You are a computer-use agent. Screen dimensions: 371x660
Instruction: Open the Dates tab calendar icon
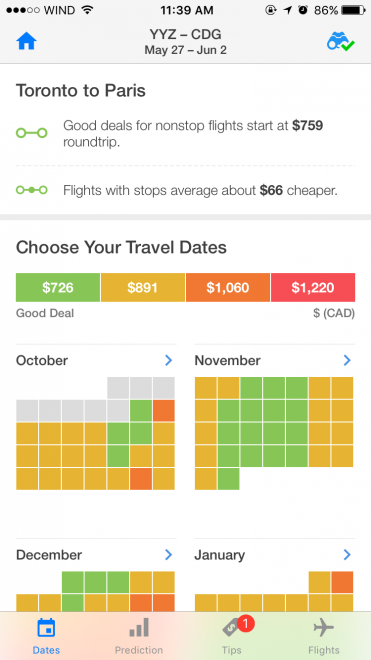tap(46, 628)
